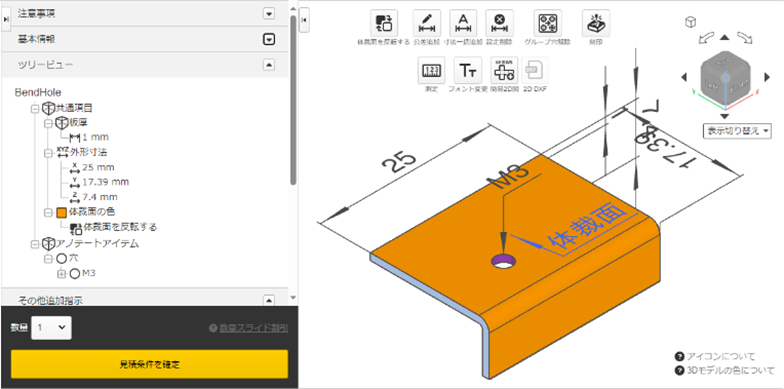Open the 測定 measurement tool

point(431,70)
